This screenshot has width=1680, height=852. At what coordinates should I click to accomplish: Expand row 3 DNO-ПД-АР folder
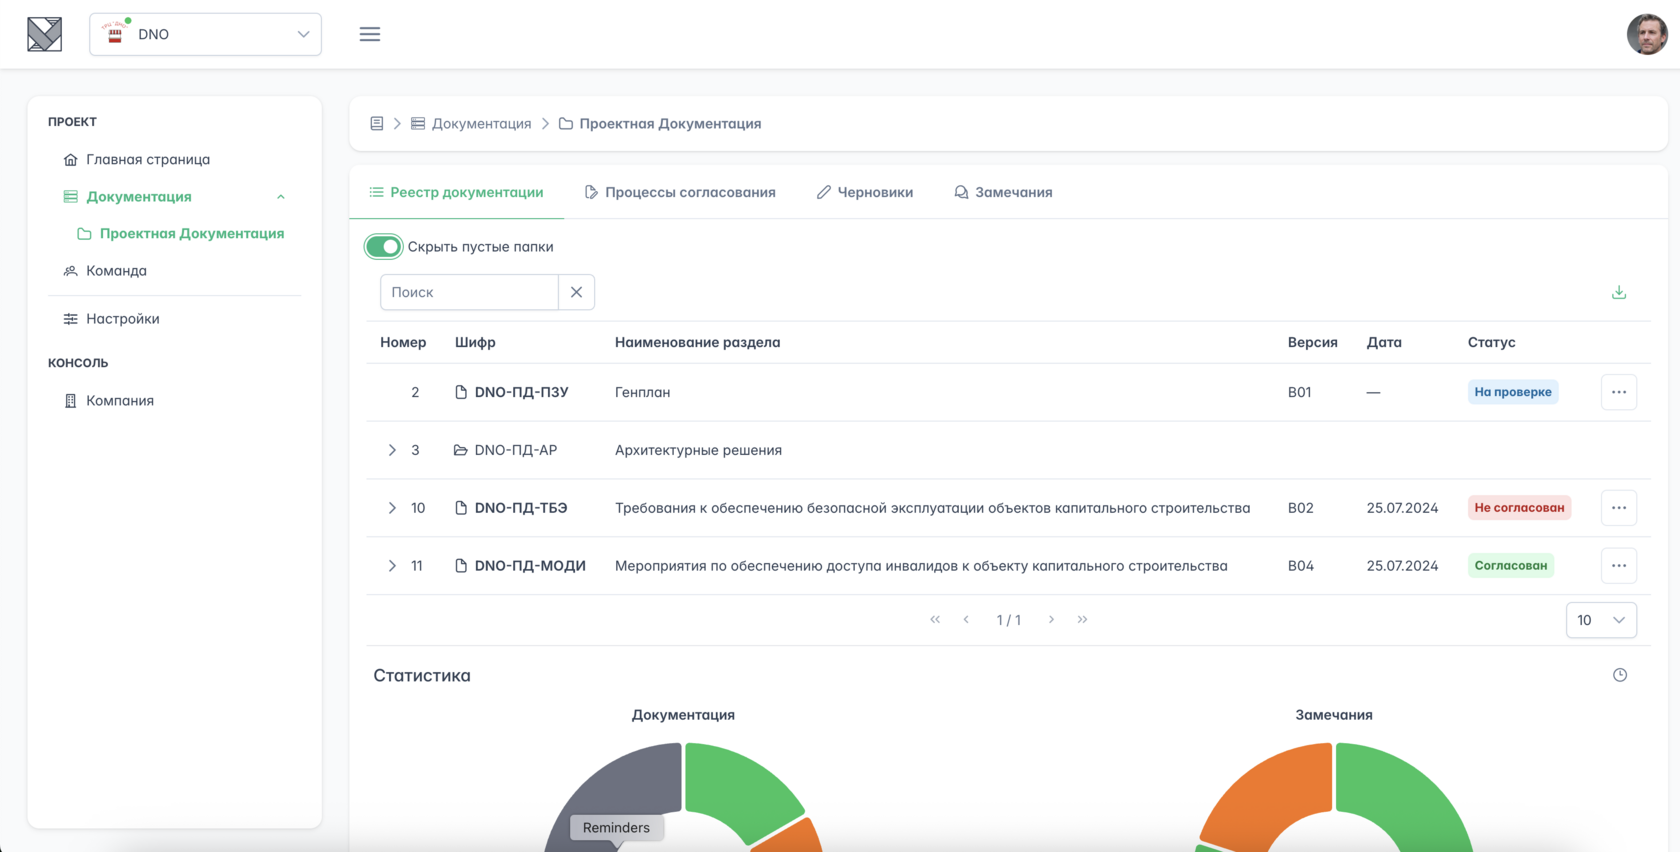click(x=392, y=450)
